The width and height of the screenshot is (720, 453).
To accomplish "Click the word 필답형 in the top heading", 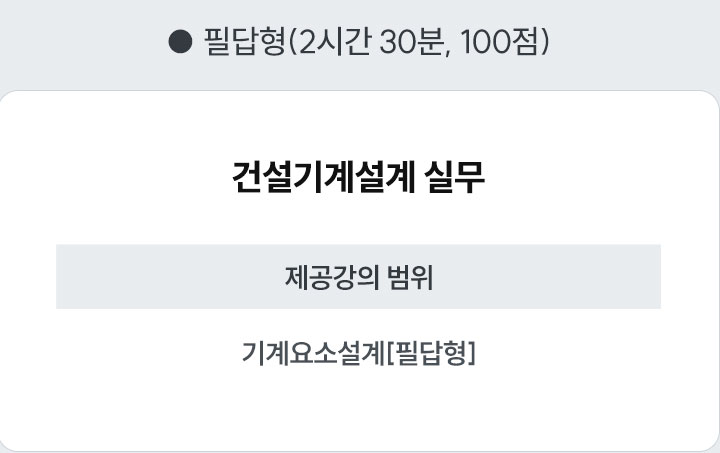I will [x=243, y=43].
